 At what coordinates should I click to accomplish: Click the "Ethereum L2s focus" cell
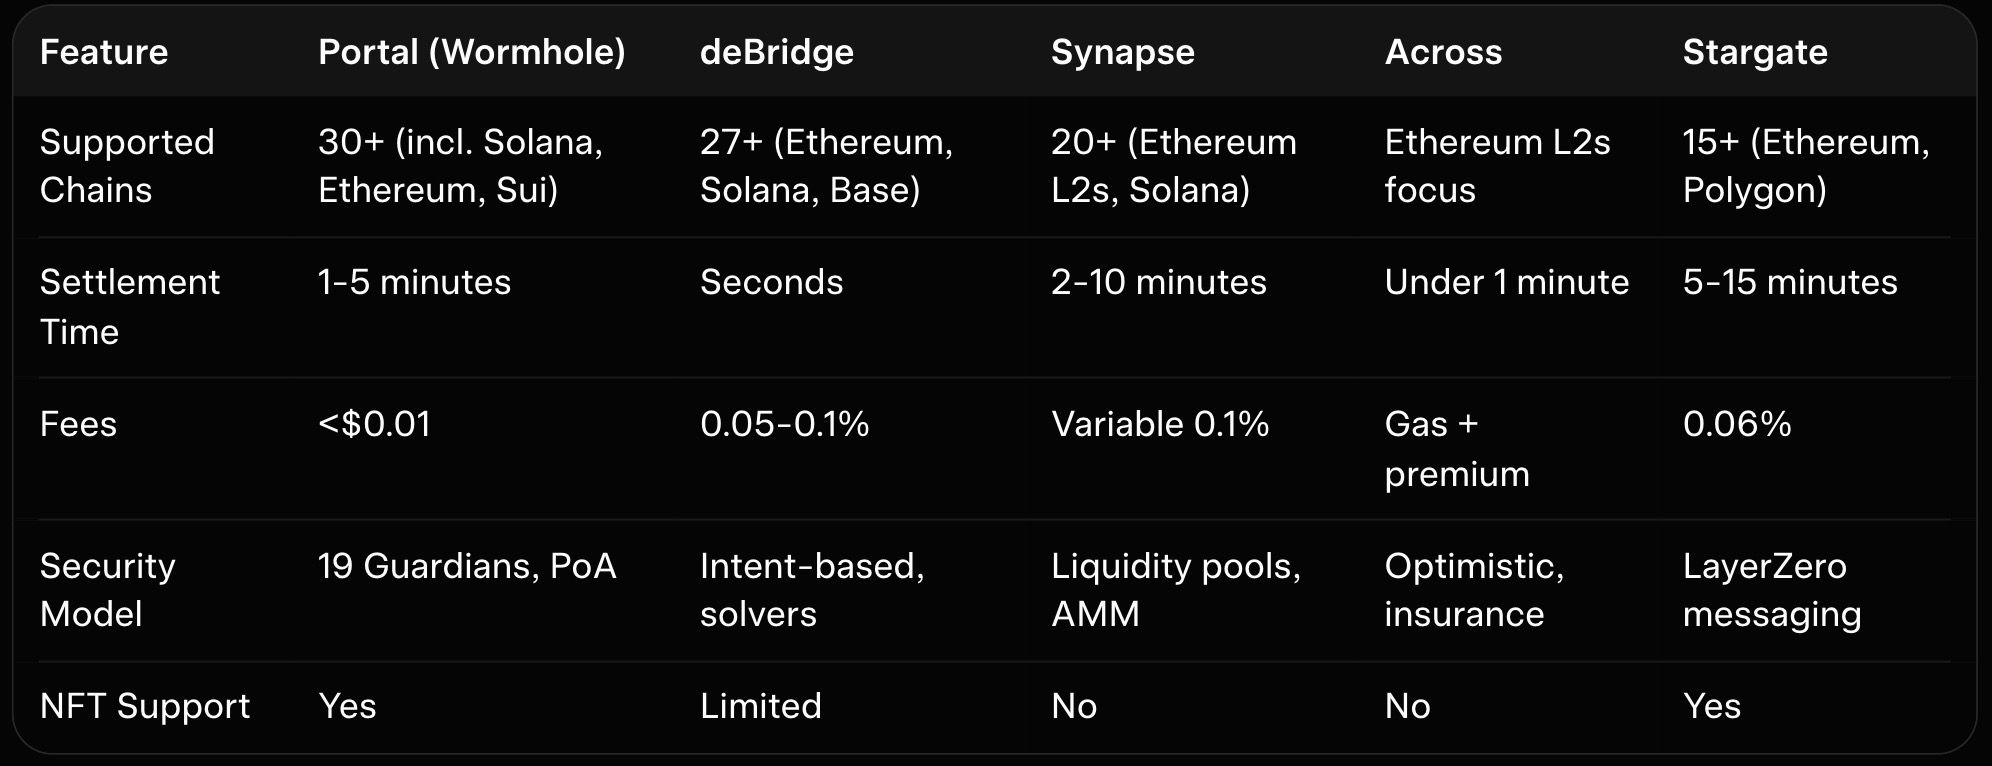[x=1497, y=166]
